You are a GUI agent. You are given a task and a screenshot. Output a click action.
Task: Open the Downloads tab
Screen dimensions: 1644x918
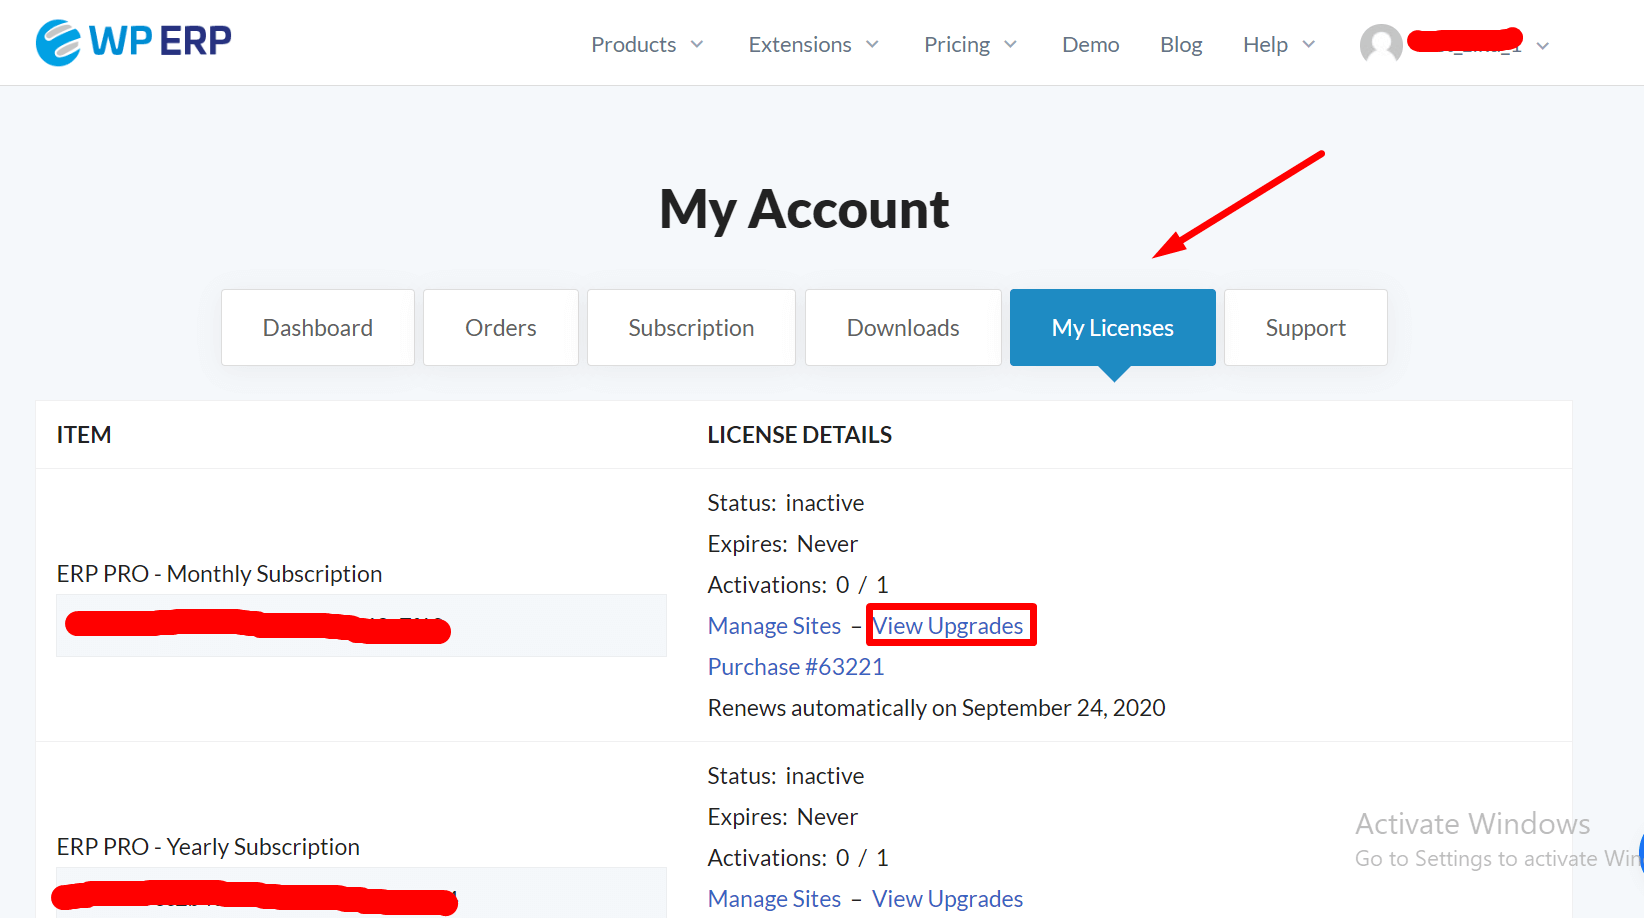click(902, 327)
